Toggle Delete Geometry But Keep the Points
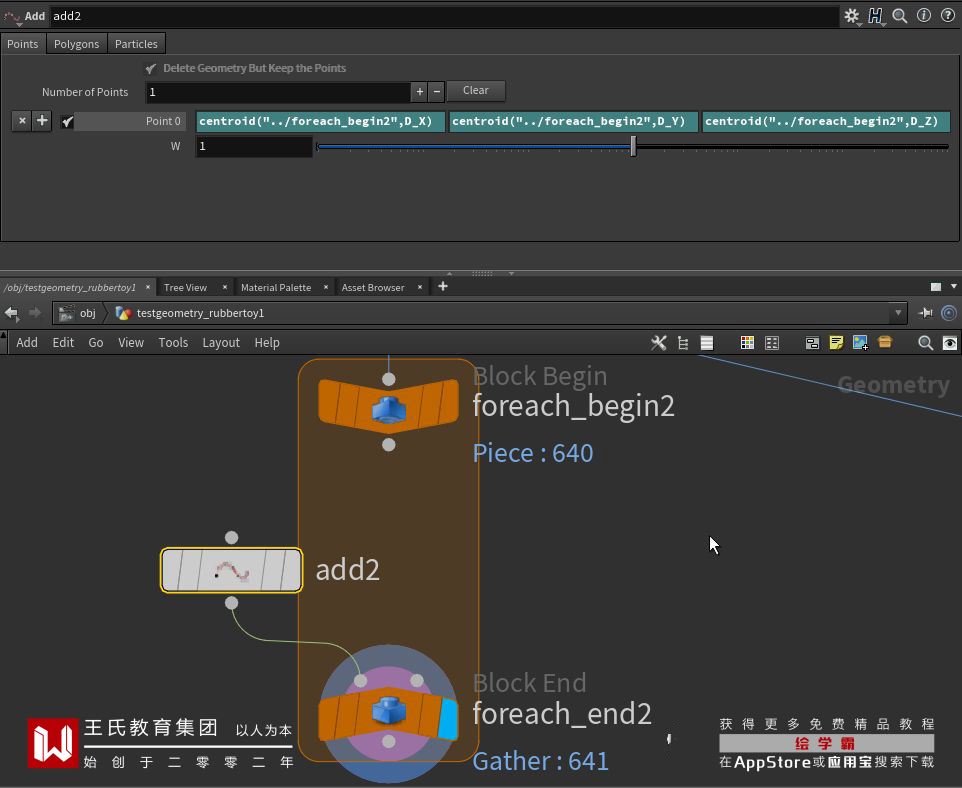The image size is (962, 788). click(151, 69)
